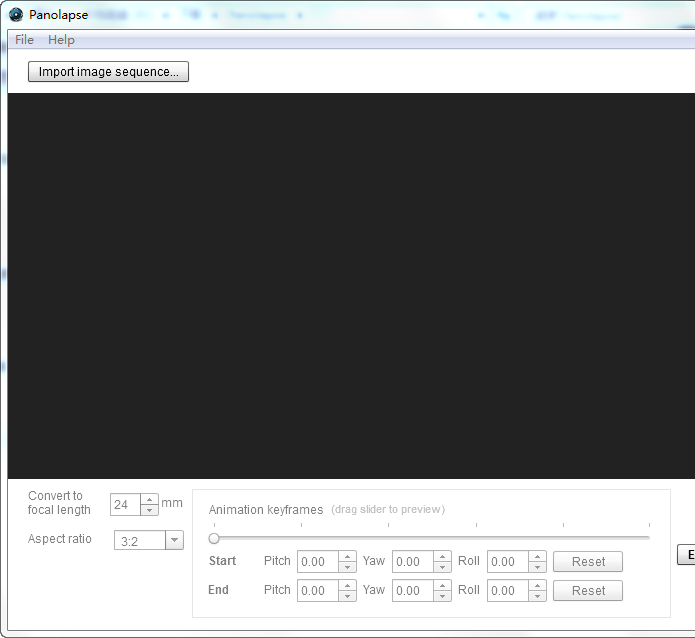Reset the End keyframe values

coord(588,591)
